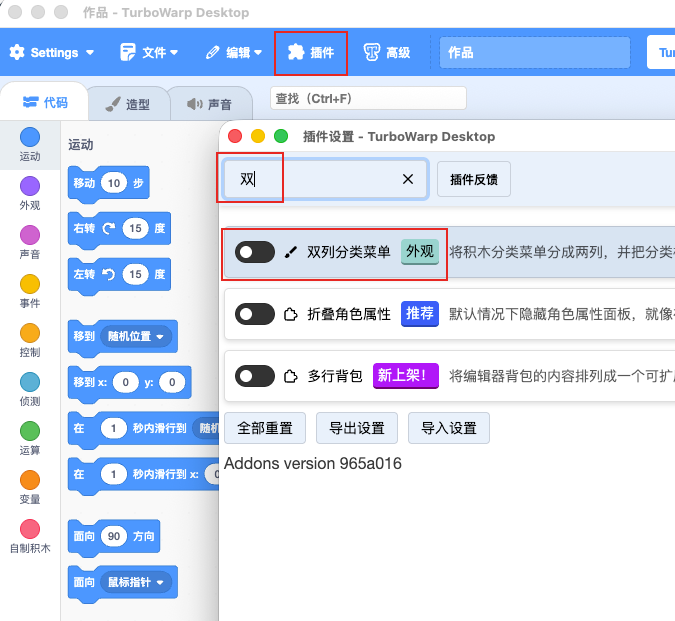
Task: Click the puzzle icon beside 折叠角色属性
Action: pyautogui.click(x=291, y=314)
